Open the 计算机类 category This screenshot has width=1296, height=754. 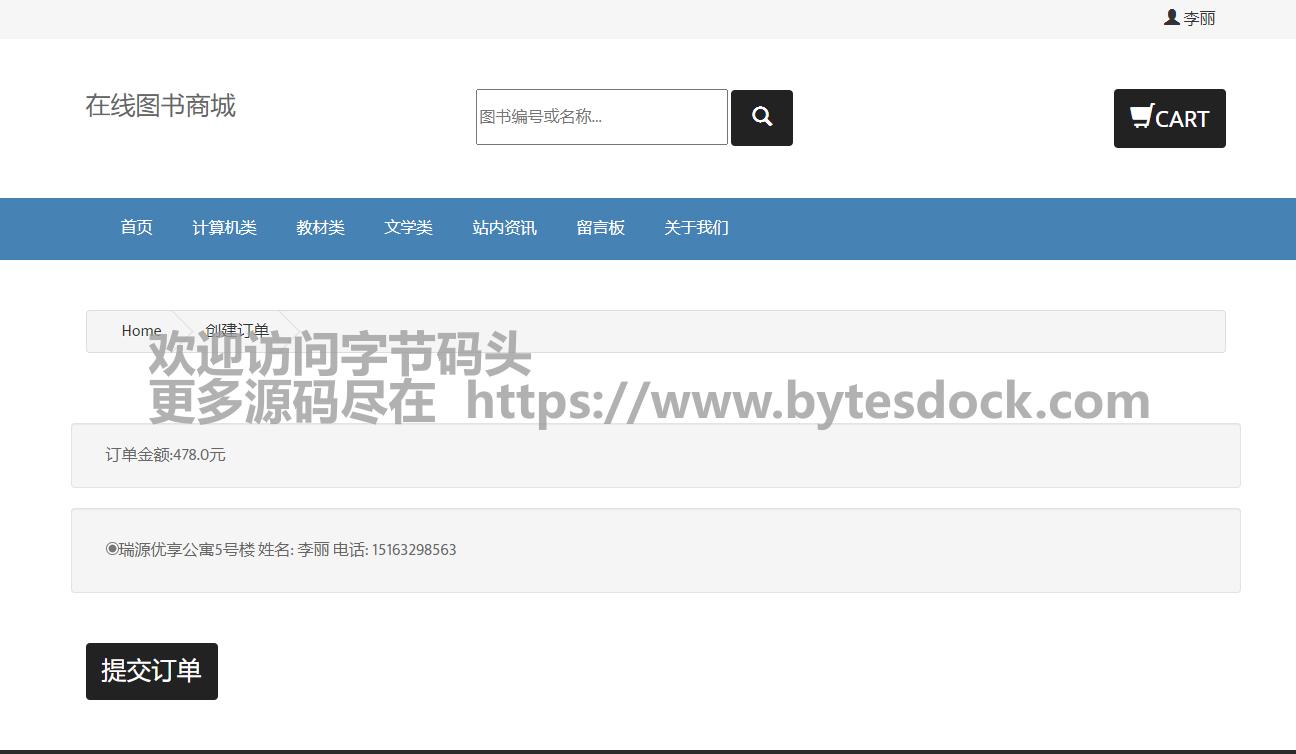(x=224, y=228)
